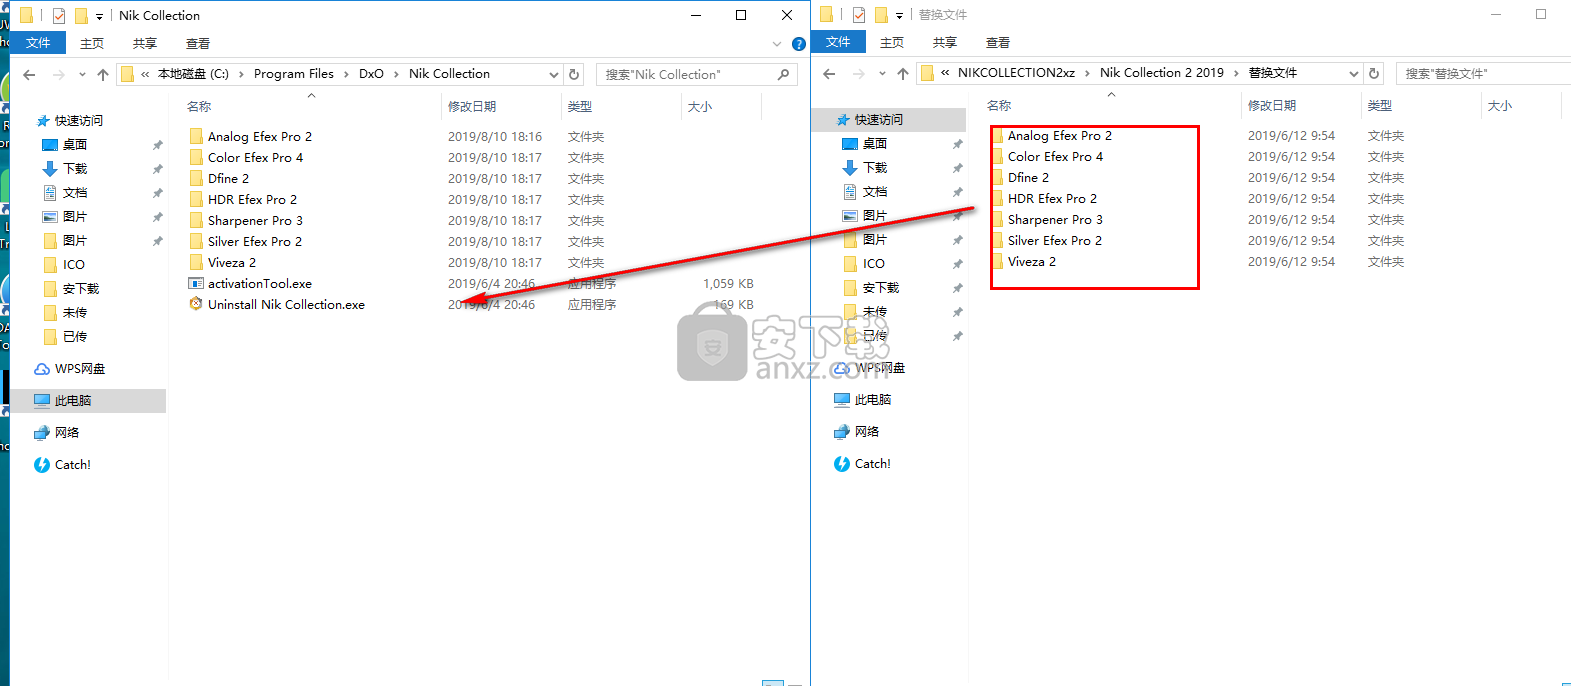Click properties quick-access icon in 替换文件 title bar

click(859, 15)
